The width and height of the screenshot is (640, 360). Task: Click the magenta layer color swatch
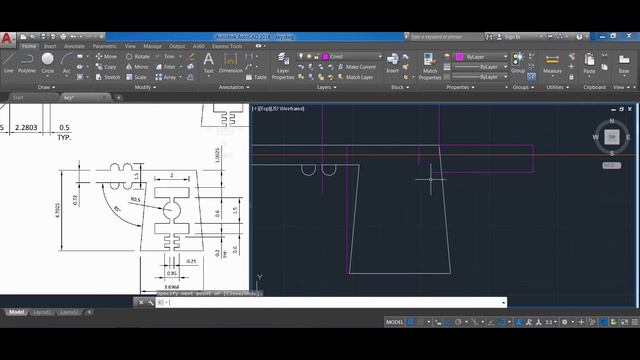point(326,56)
